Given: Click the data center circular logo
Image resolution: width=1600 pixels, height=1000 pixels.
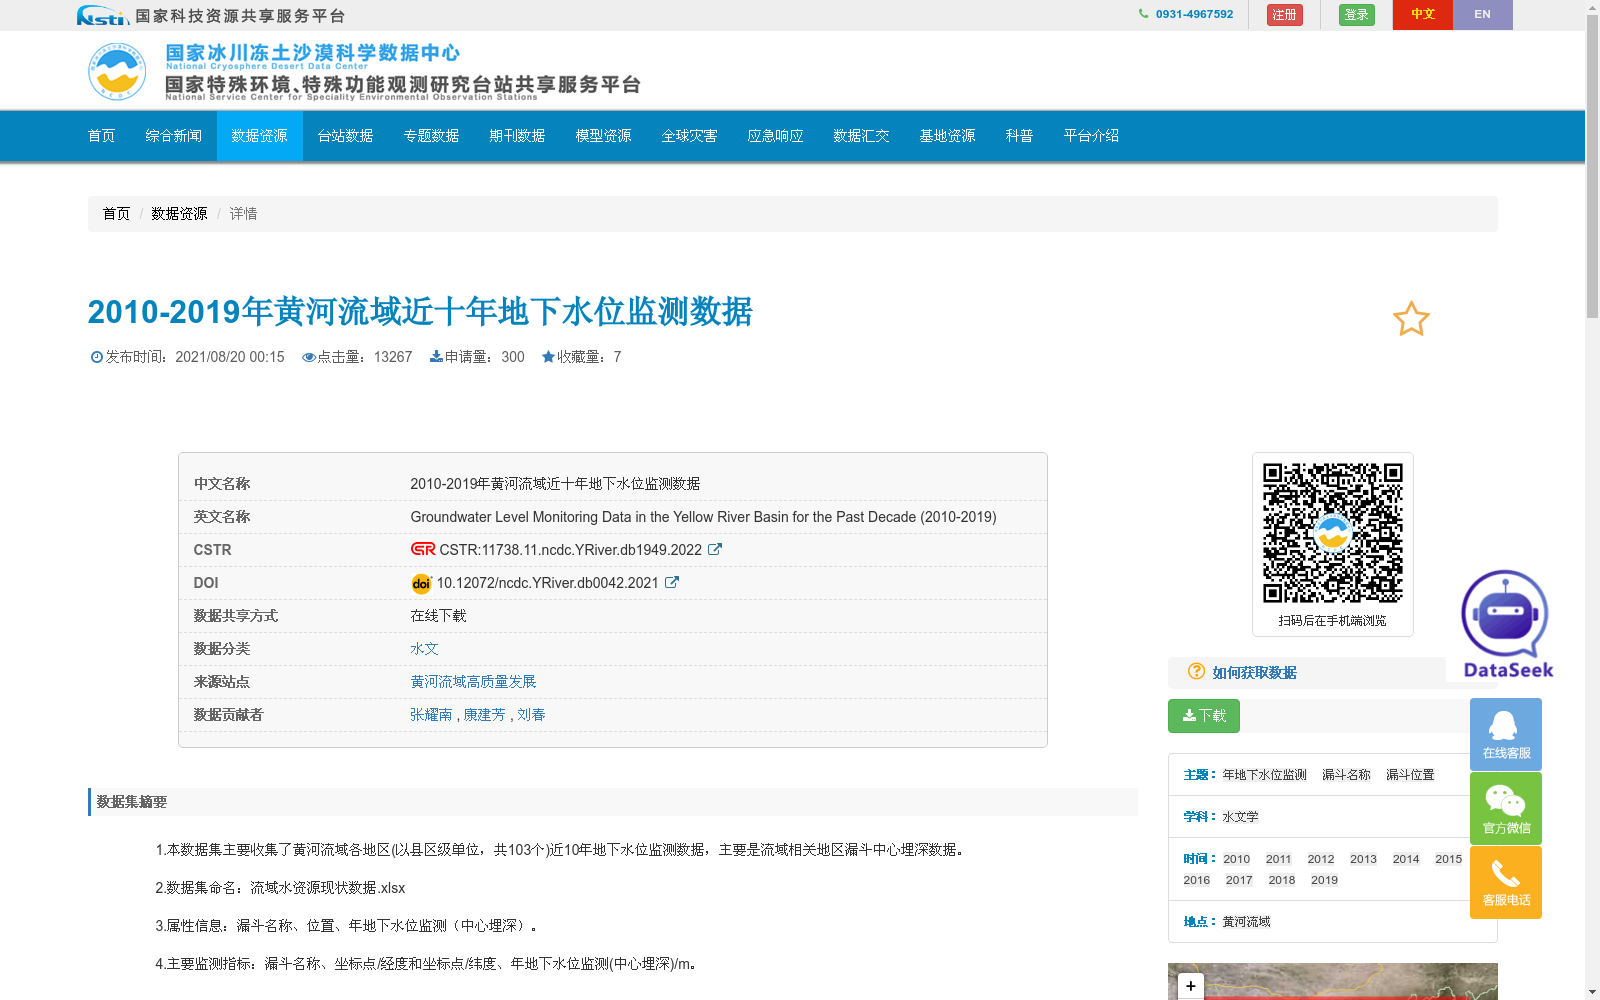Looking at the screenshot, I should point(117,71).
